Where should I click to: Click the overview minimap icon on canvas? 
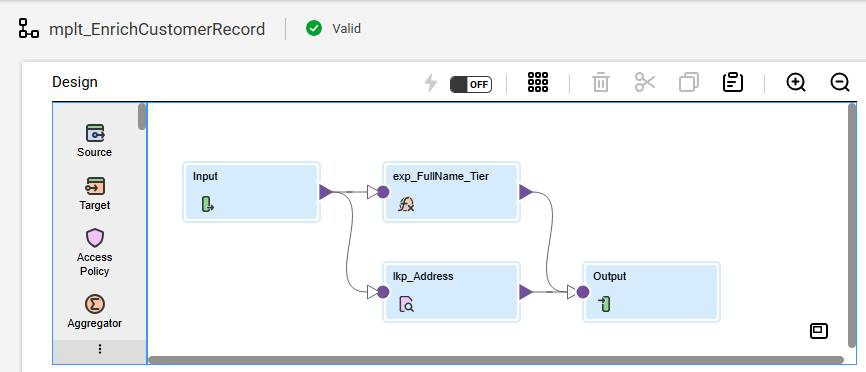tap(819, 331)
